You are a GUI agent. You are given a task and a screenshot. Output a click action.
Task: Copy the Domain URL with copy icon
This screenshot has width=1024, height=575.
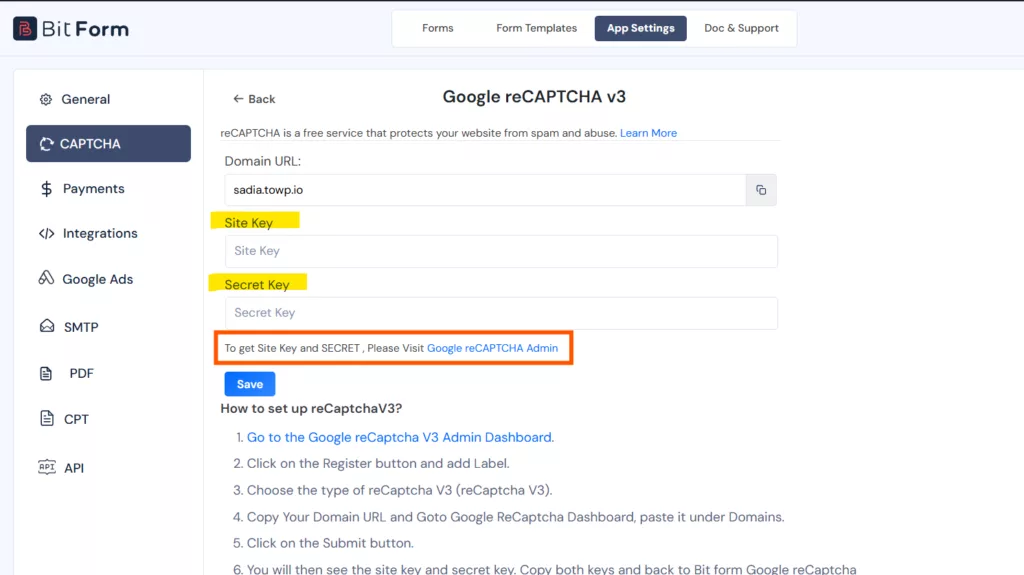coord(761,190)
